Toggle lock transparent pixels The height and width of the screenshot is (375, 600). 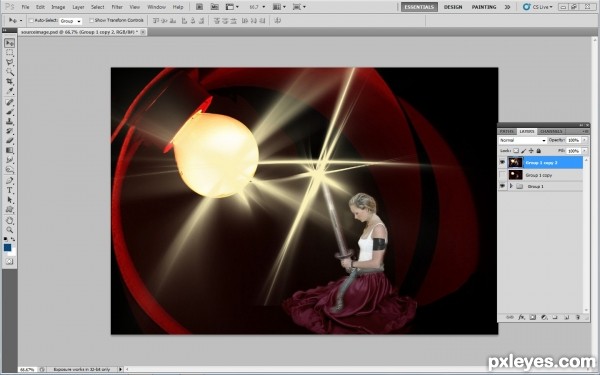(516, 151)
